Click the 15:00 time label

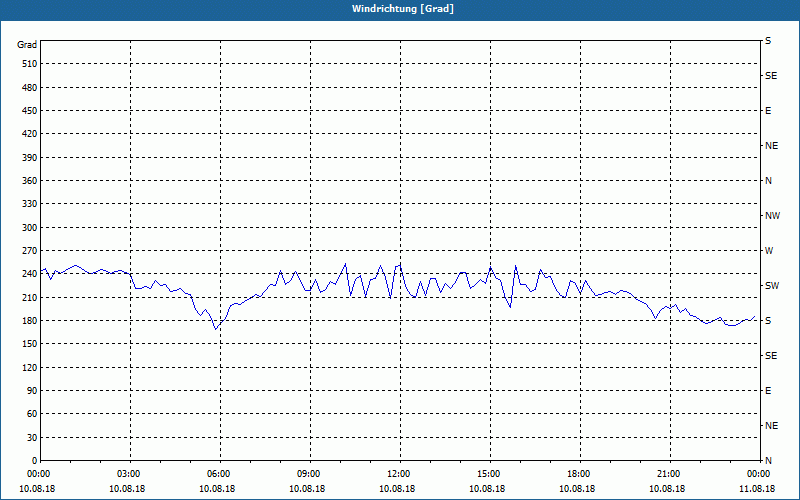coord(490,474)
